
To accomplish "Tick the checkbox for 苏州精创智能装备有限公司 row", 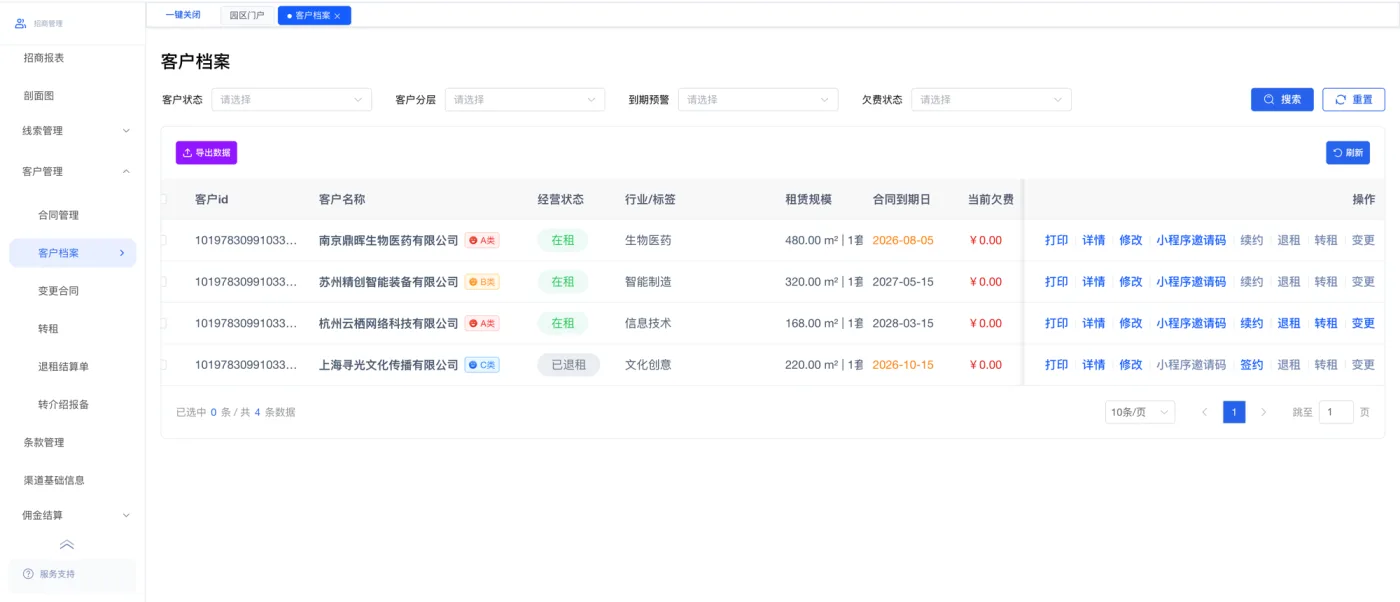I will [163, 282].
